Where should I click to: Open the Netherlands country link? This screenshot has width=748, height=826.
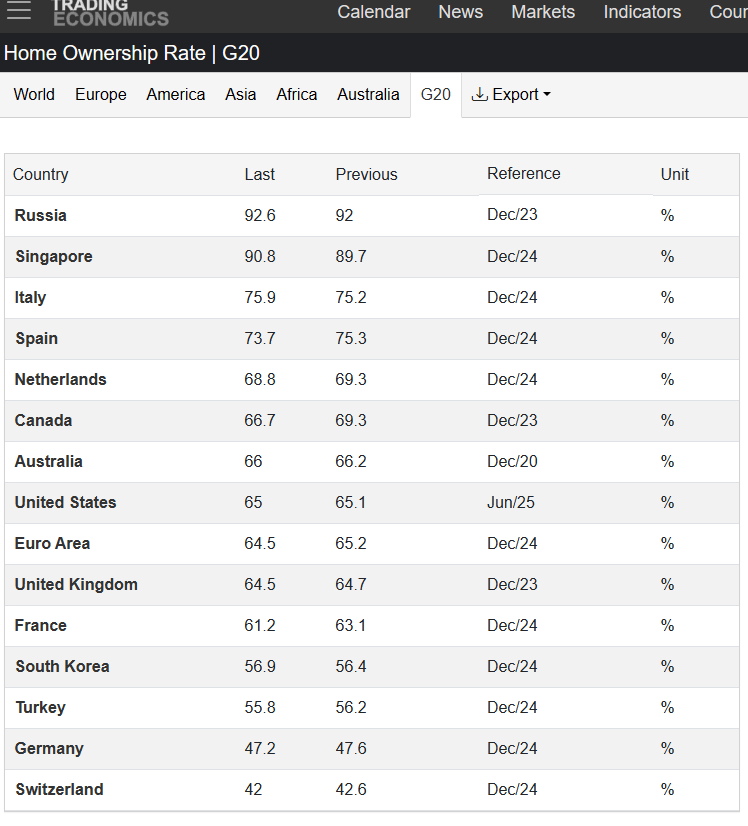(x=61, y=379)
